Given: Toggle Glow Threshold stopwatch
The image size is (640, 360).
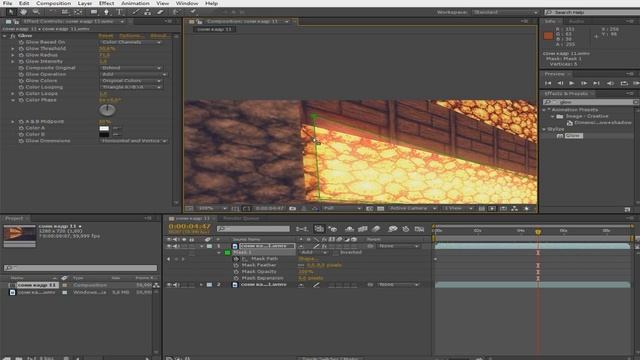Looking at the screenshot, I should (x=21, y=49).
